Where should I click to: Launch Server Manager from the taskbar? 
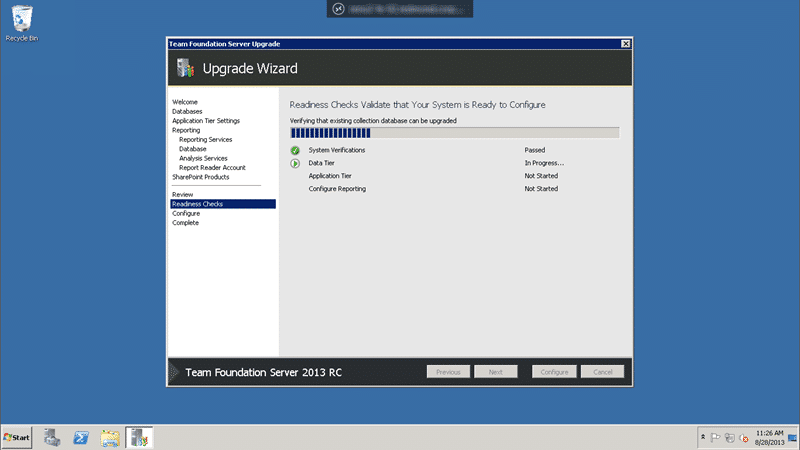pyautogui.click(x=52, y=438)
